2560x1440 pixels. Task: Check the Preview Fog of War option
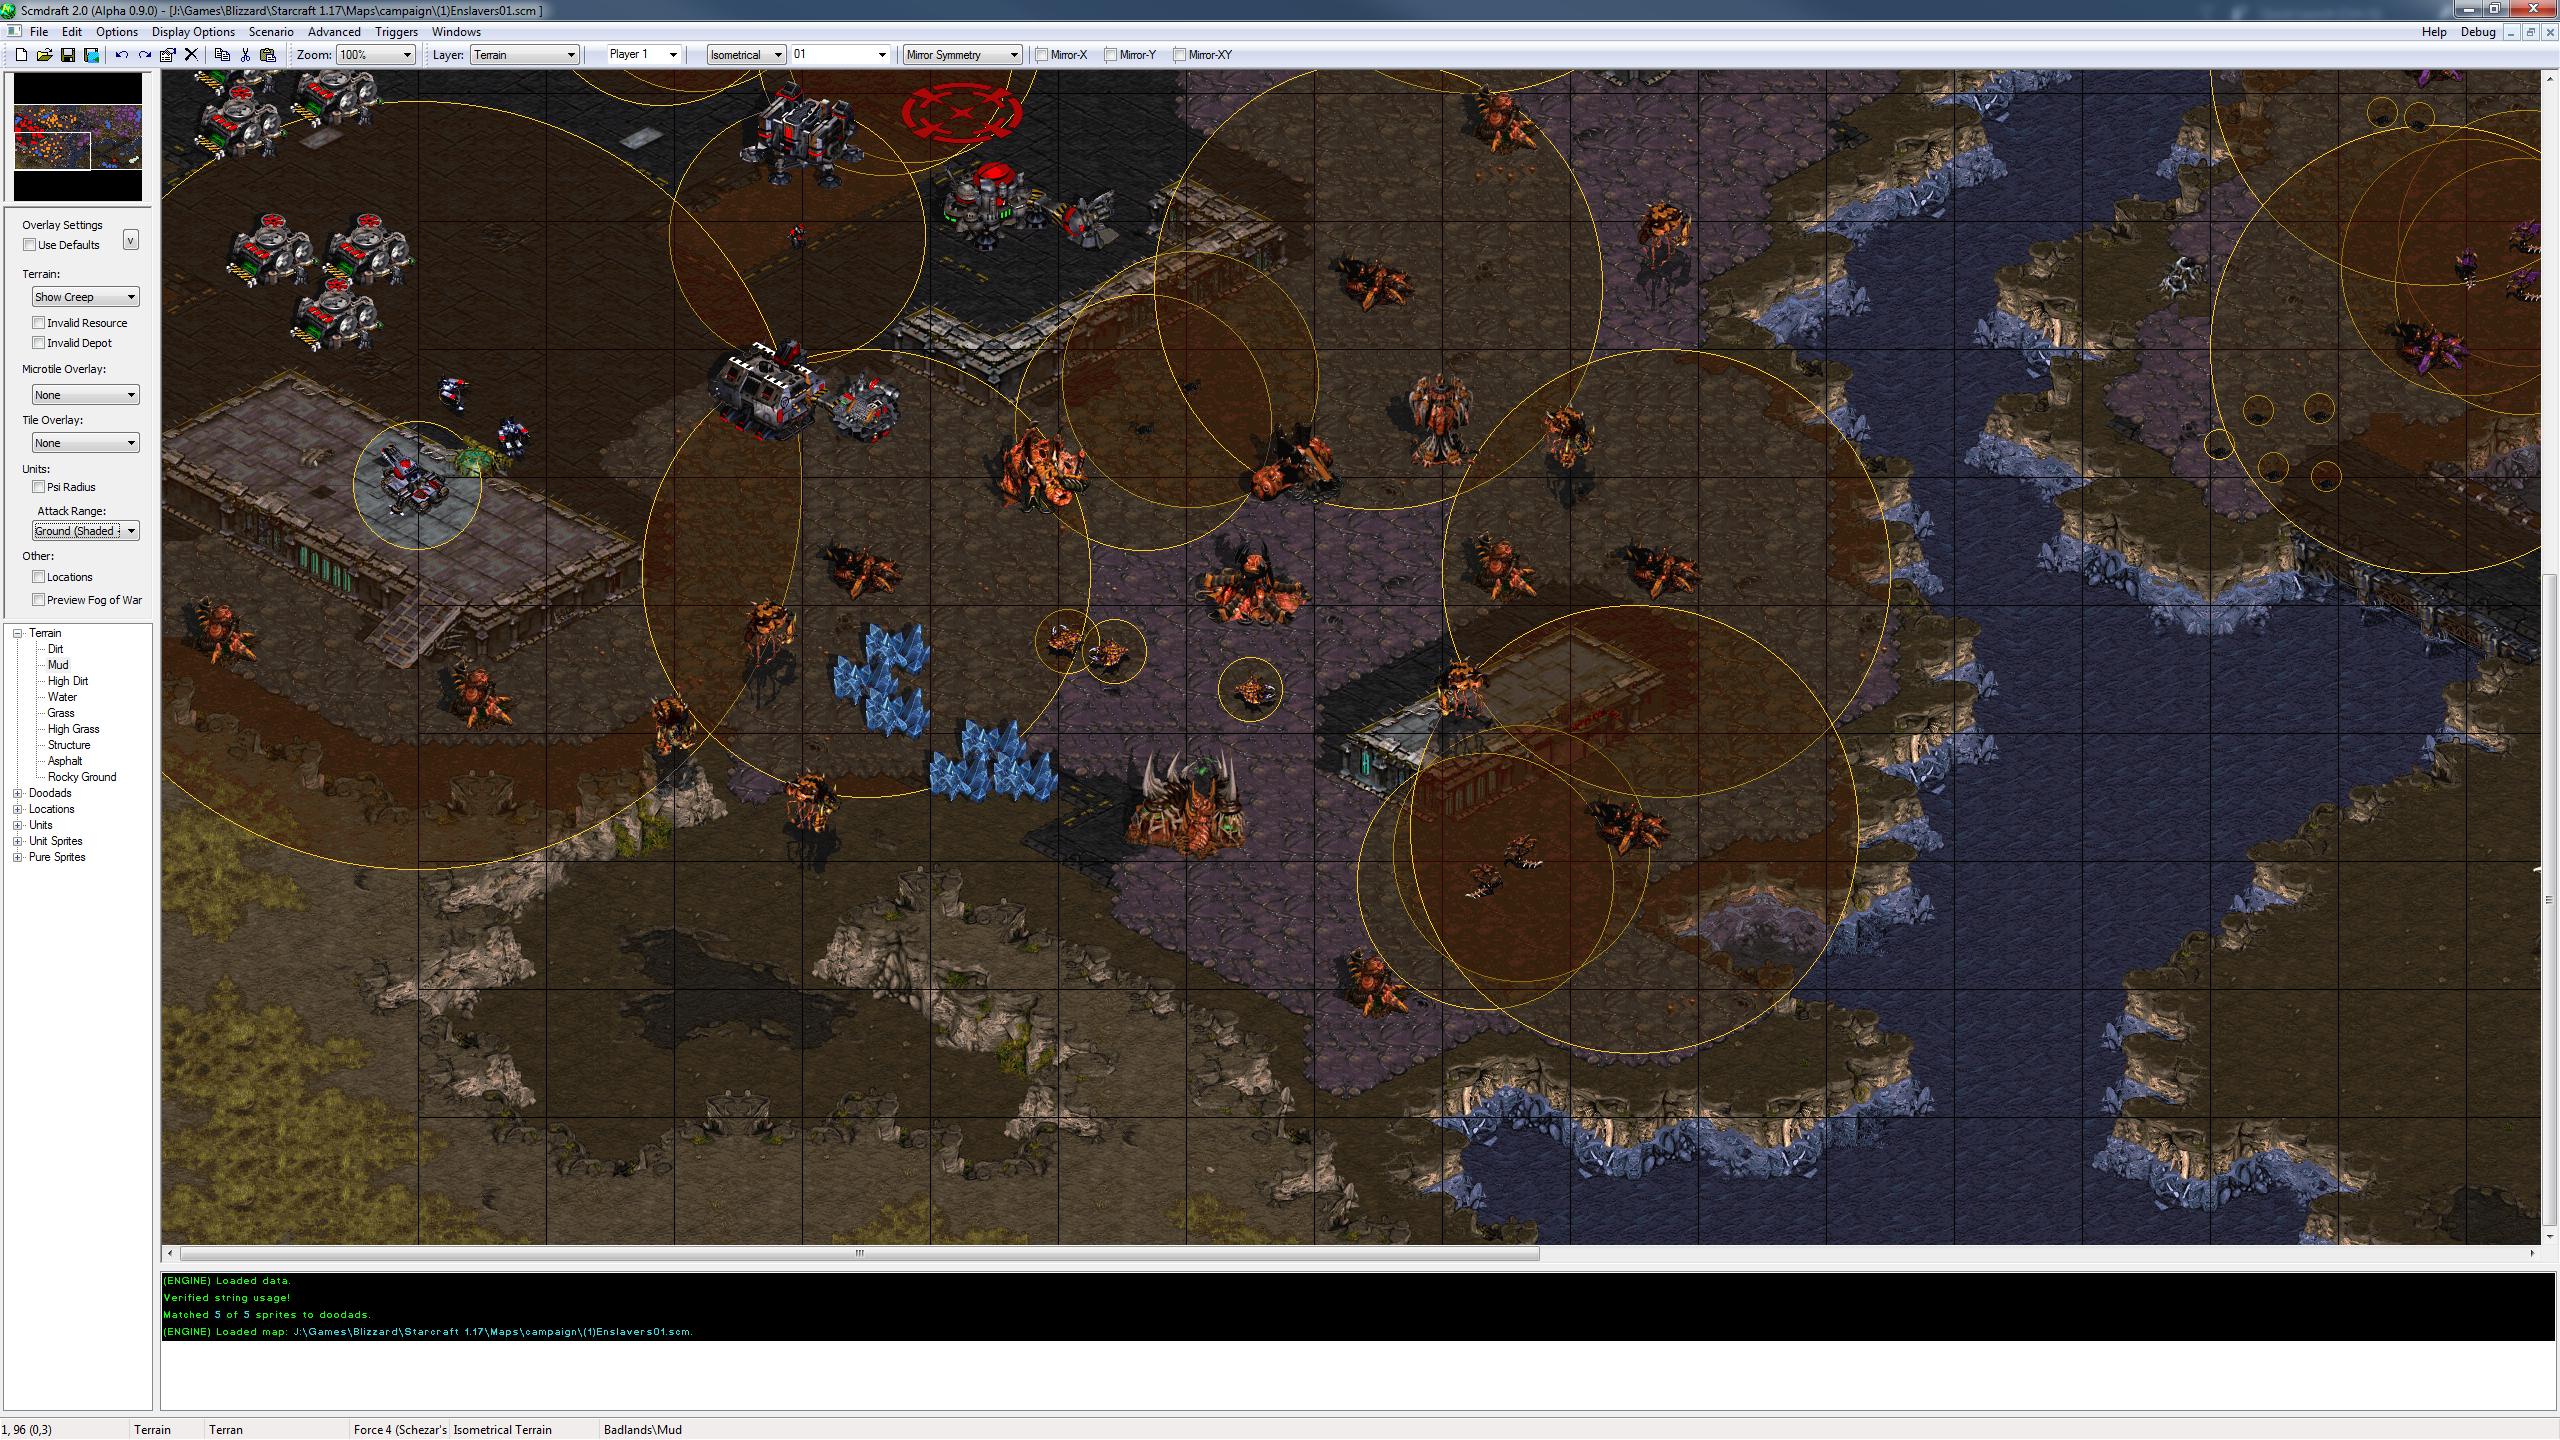coord(39,600)
